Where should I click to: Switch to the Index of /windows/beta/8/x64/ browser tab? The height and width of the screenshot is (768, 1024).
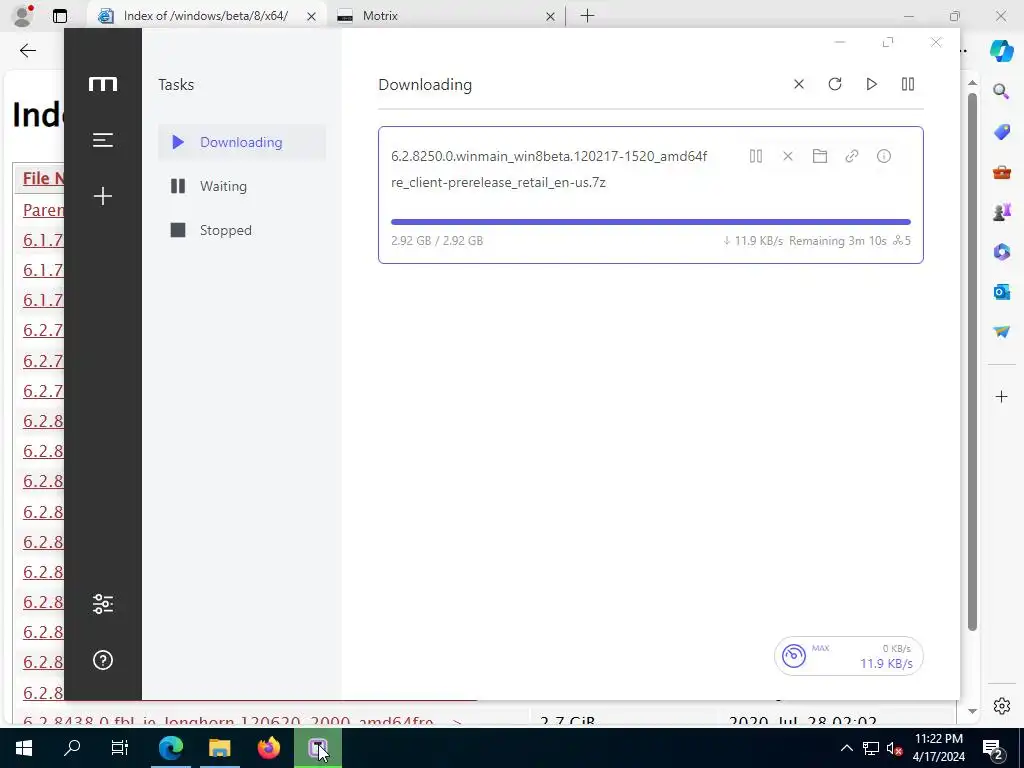(206, 16)
